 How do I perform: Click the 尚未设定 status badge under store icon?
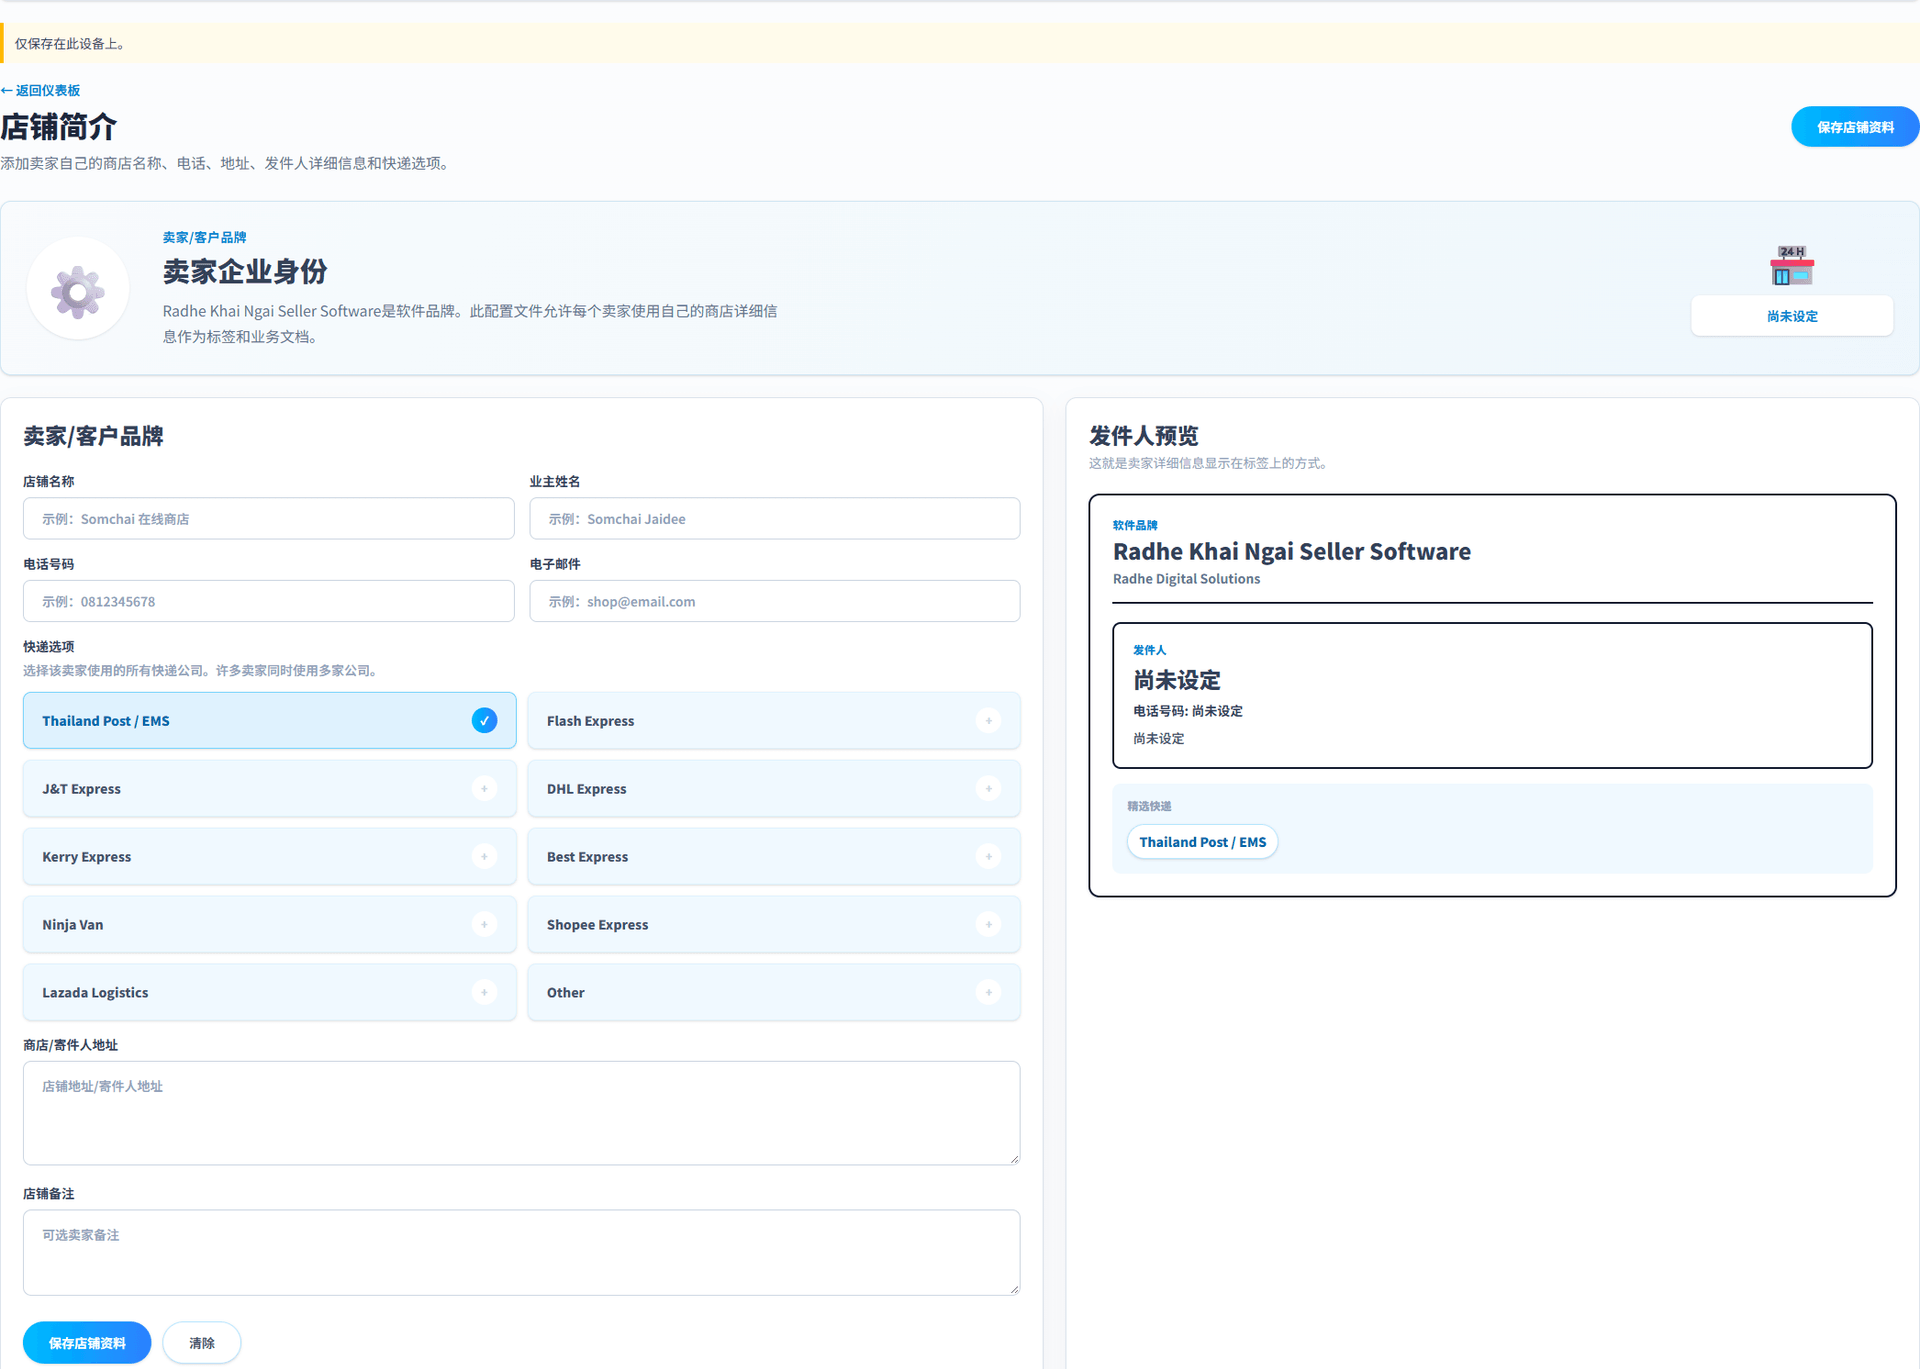click(x=1791, y=316)
